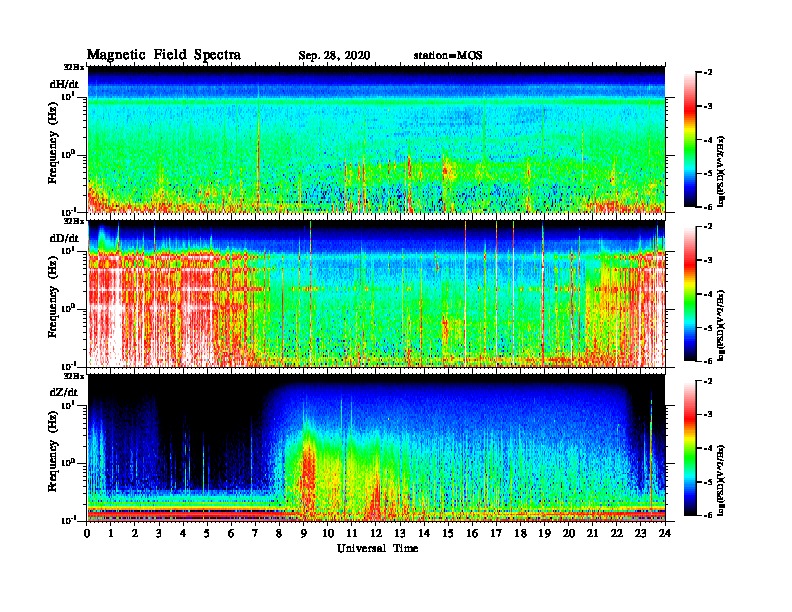792x612 pixels.
Task: Click the x-axis tick label "5"
Action: pyautogui.click(x=207, y=534)
